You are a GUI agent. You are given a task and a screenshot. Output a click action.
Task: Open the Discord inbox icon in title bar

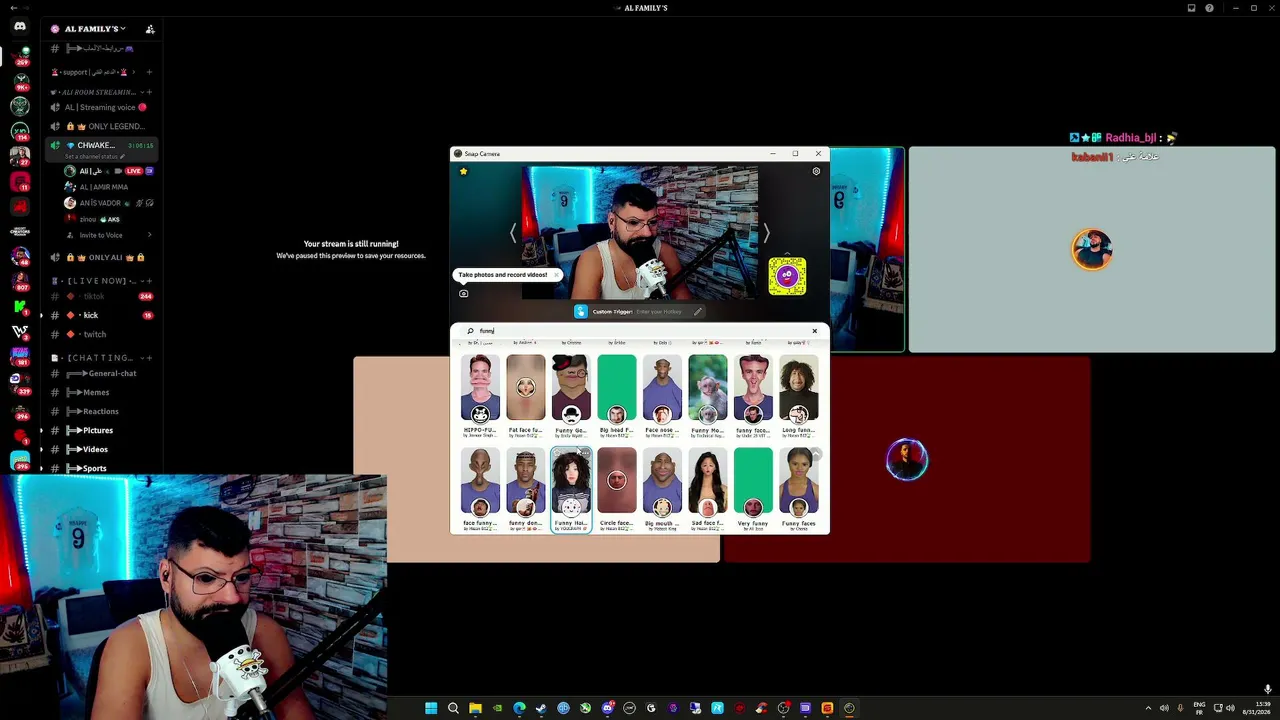(1191, 8)
